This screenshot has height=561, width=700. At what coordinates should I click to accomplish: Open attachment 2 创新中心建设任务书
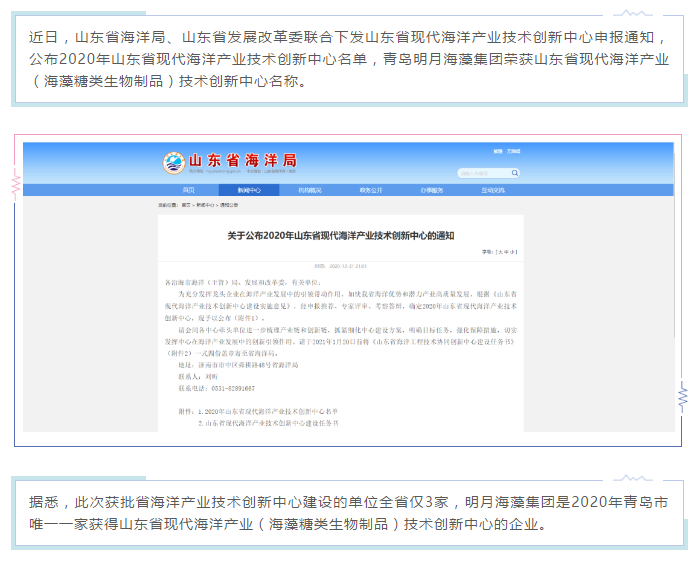click(268, 423)
